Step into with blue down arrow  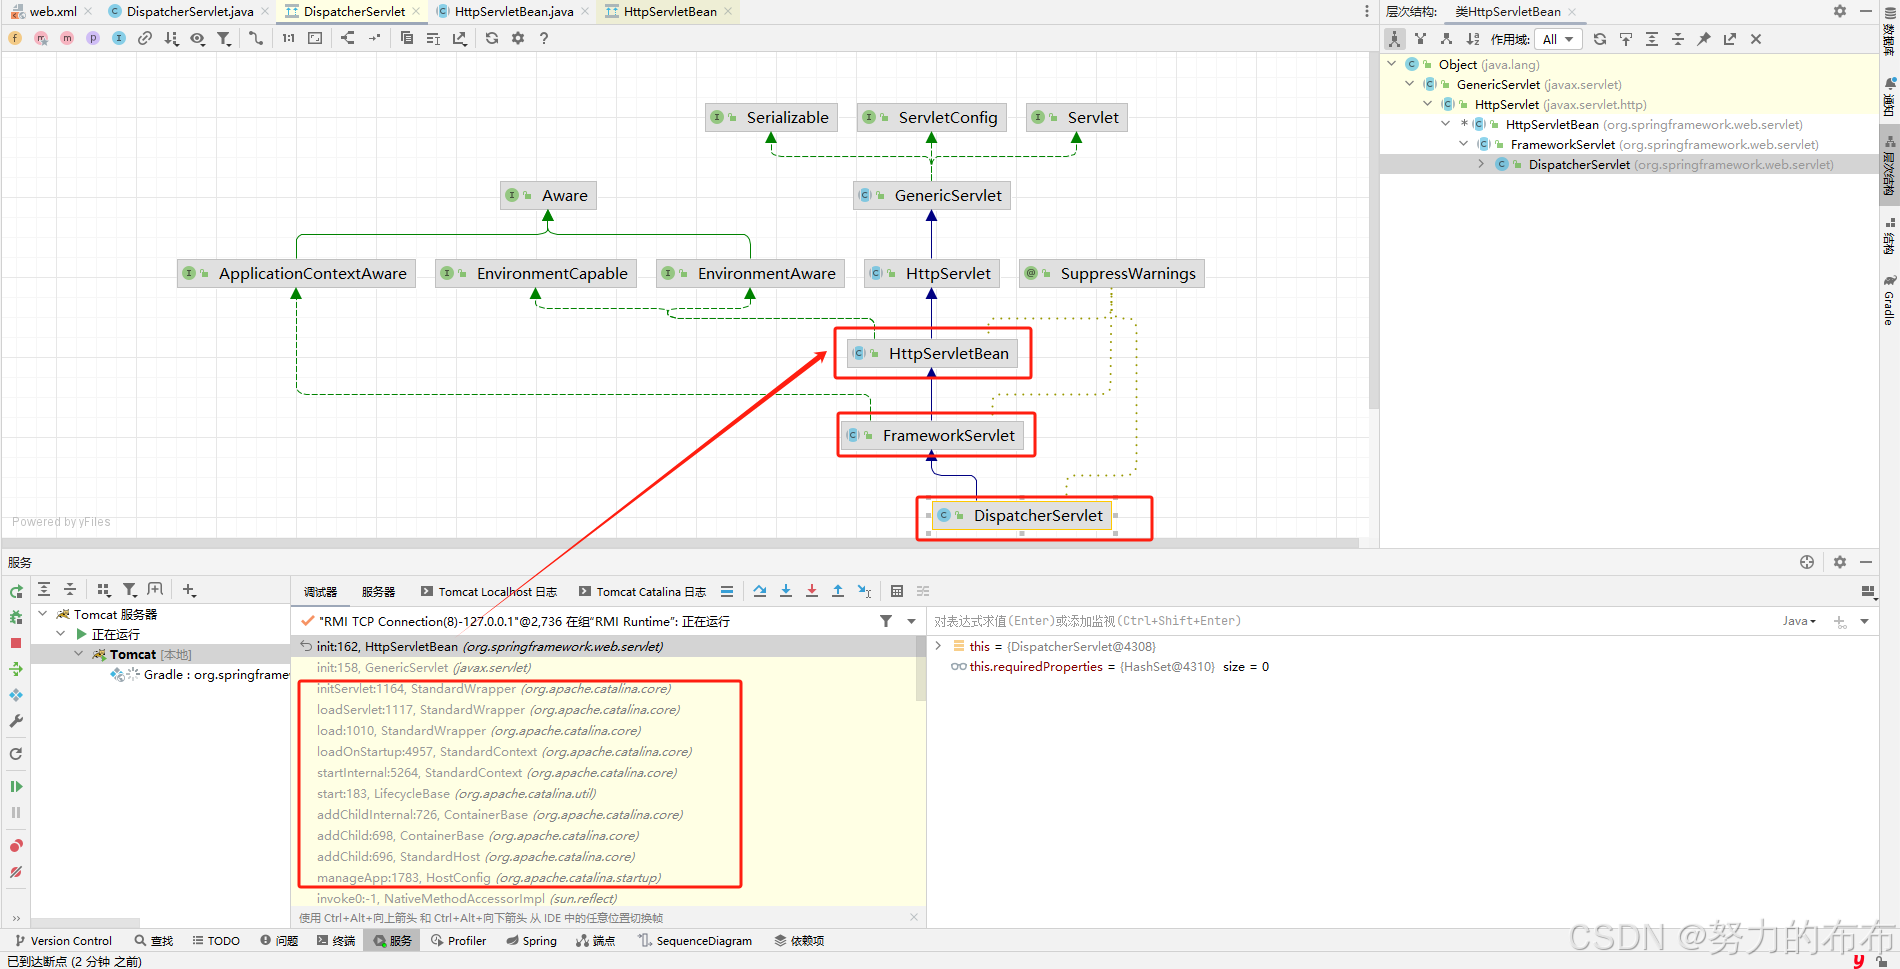pyautogui.click(x=786, y=591)
